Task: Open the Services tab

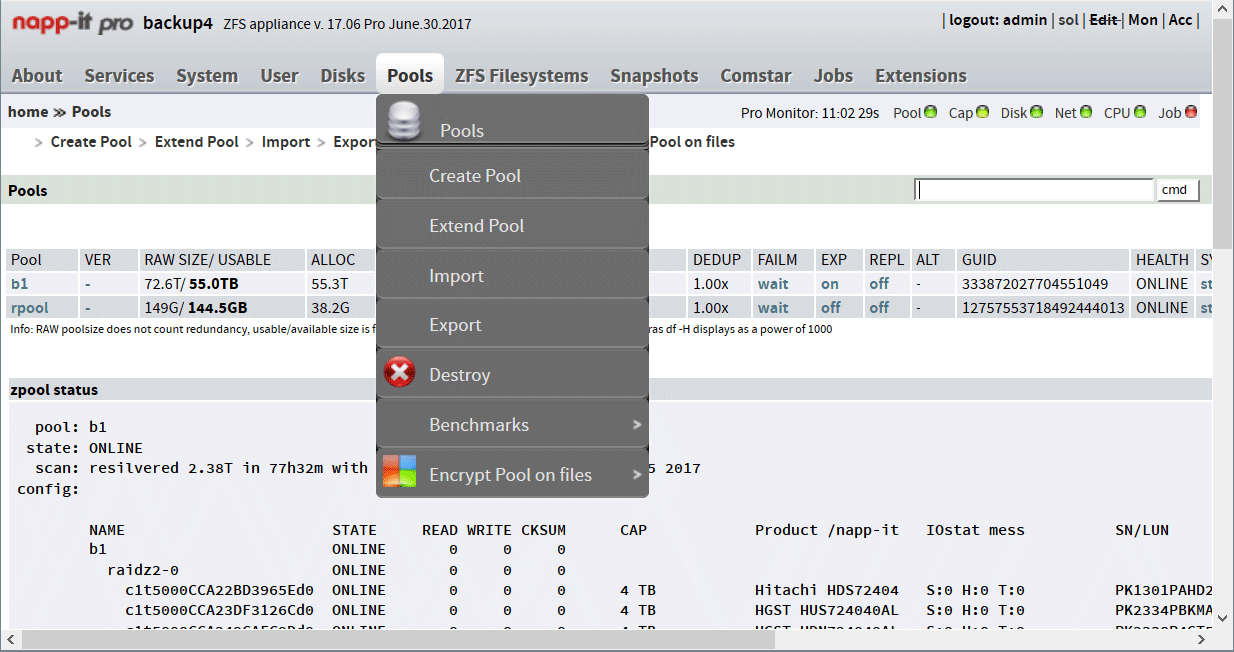Action: (119, 76)
